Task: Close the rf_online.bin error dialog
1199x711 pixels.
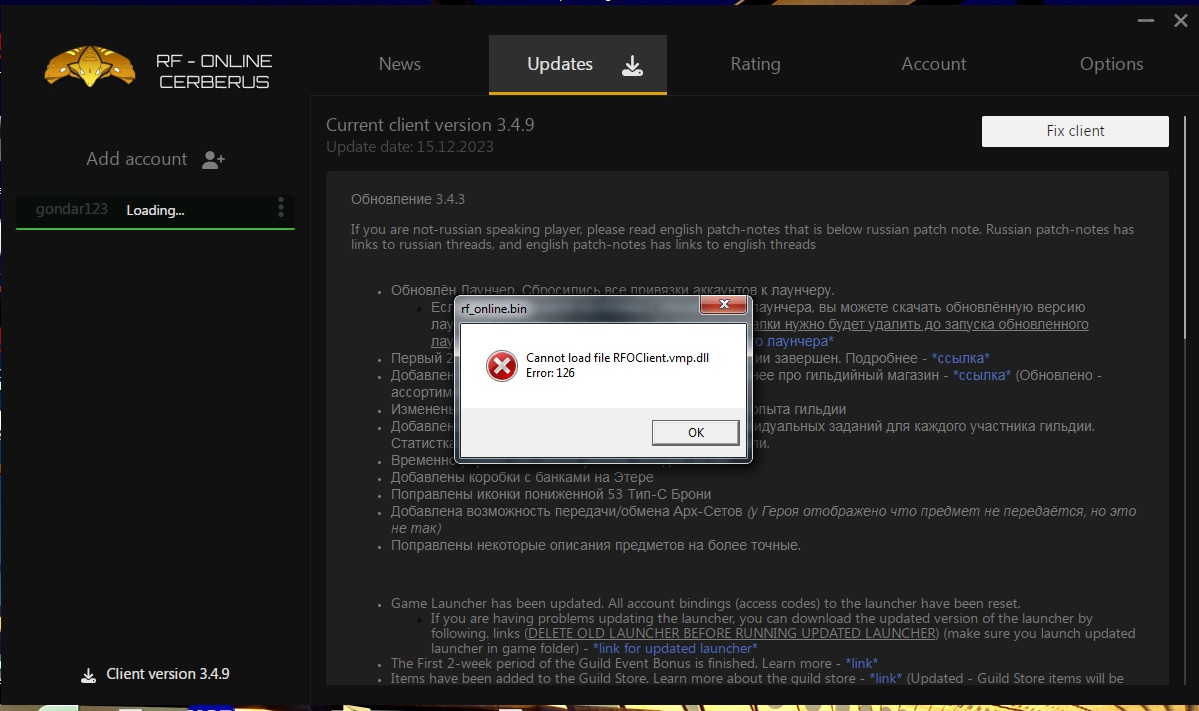Action: tap(723, 304)
